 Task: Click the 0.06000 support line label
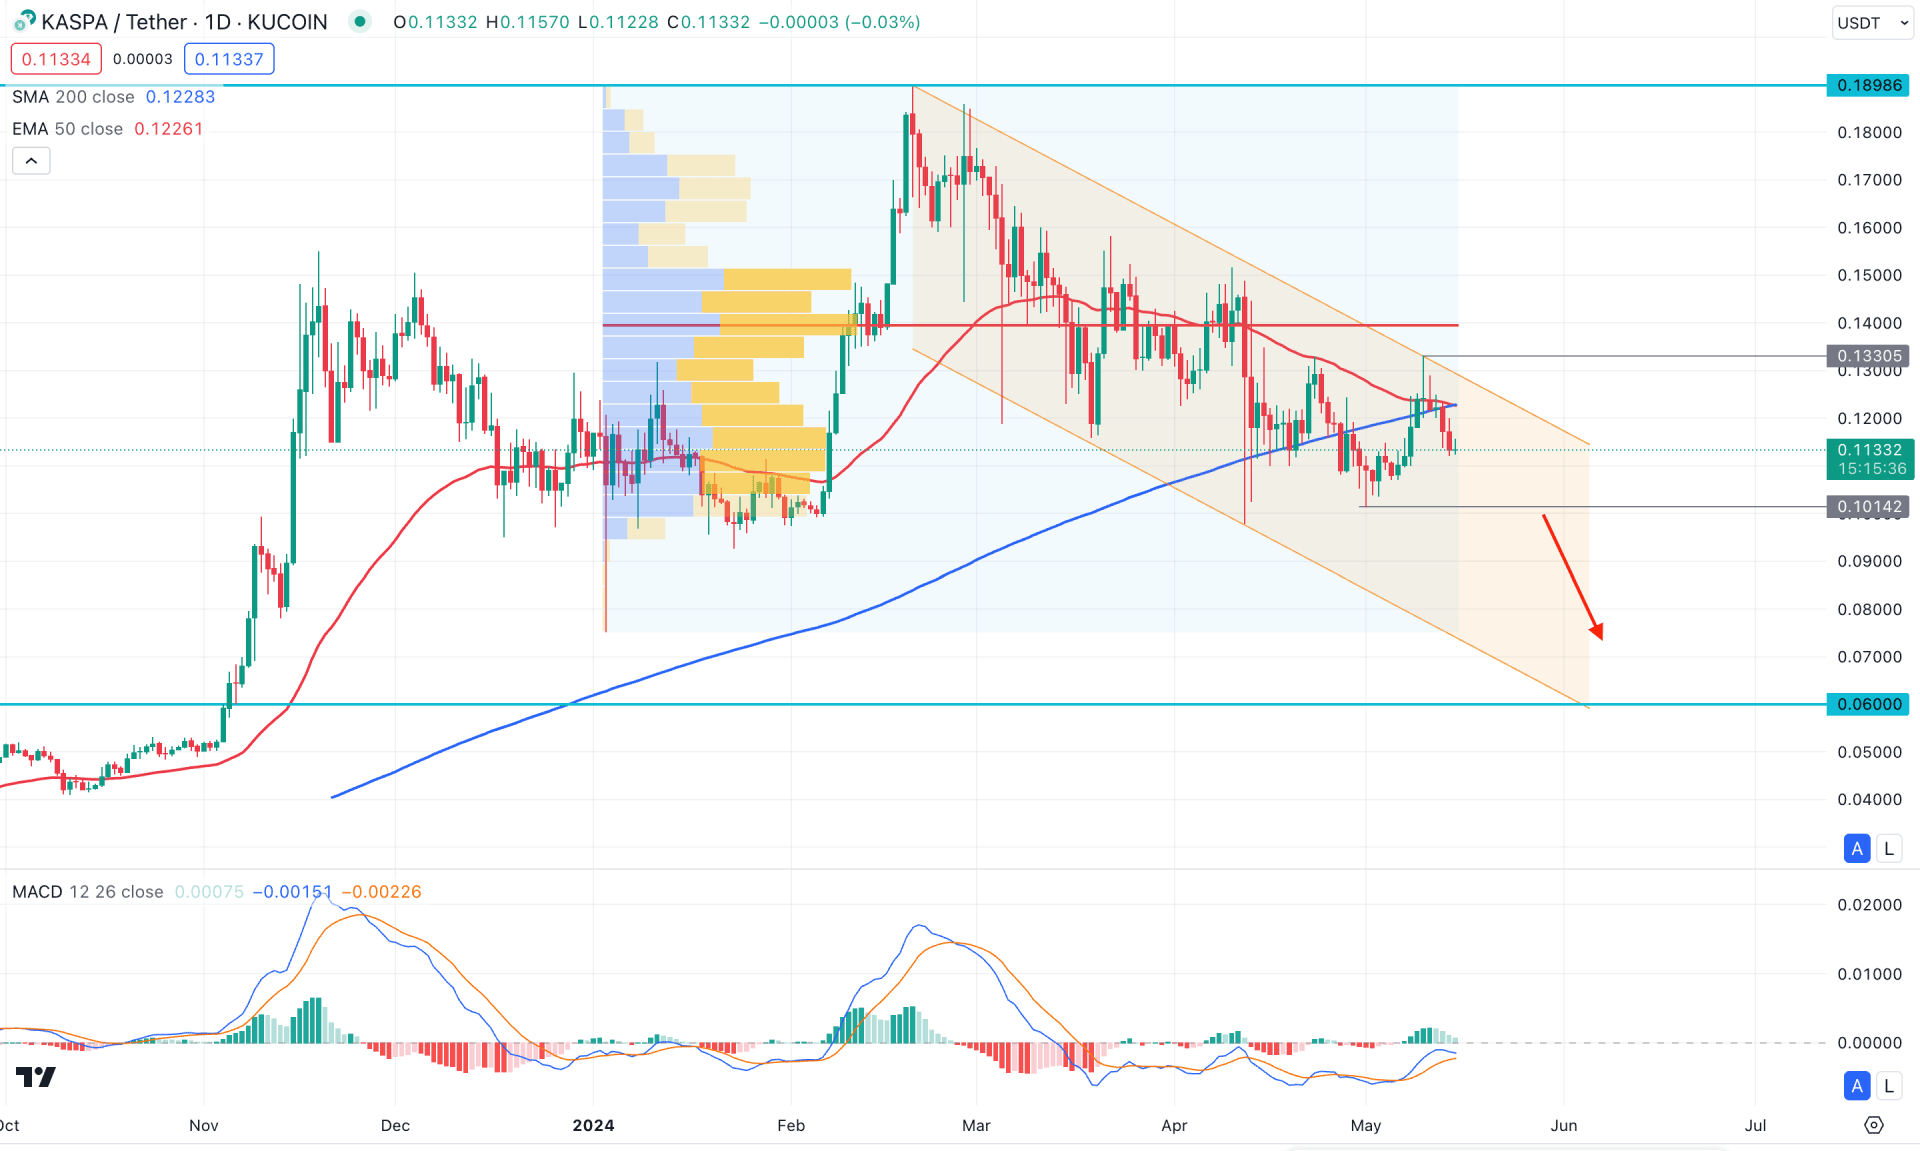coord(1868,704)
